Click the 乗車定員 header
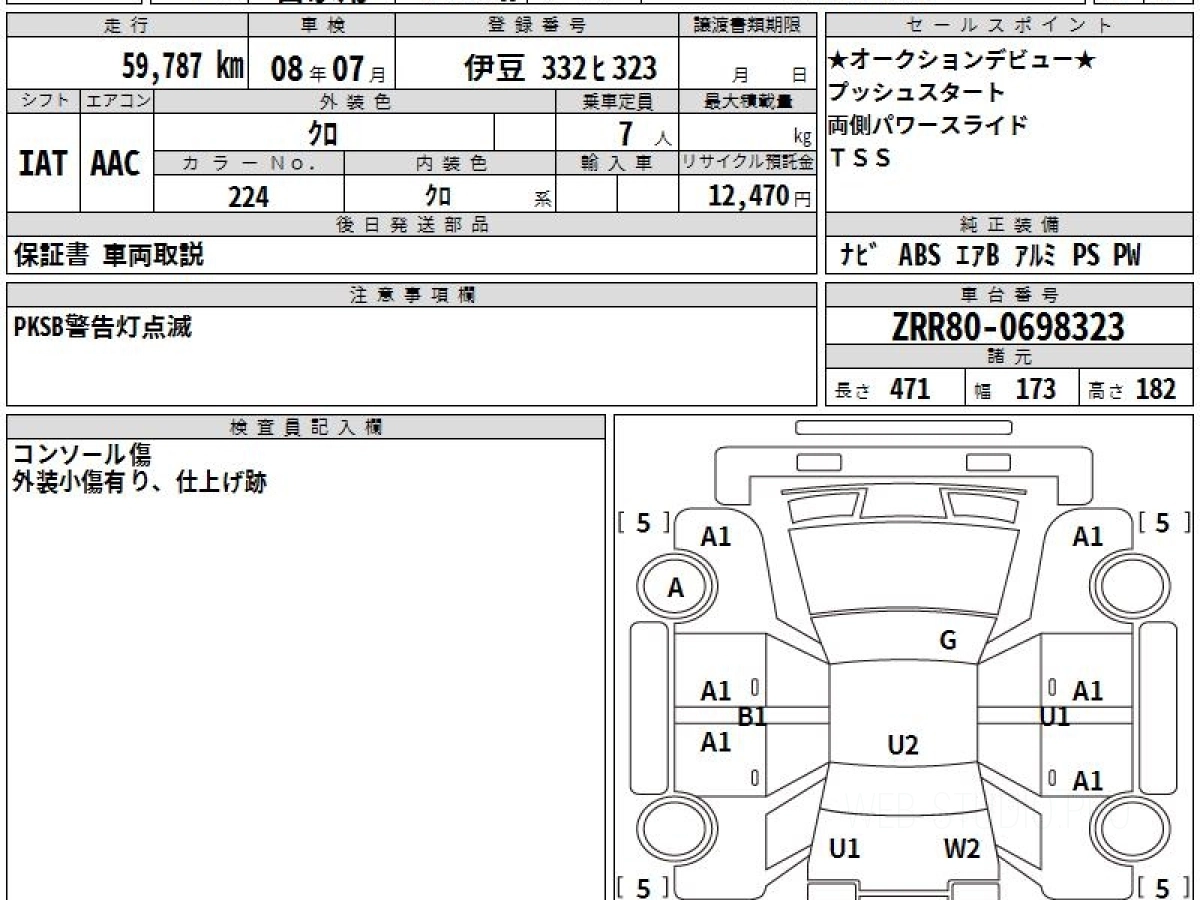1200x900 pixels. [617, 101]
